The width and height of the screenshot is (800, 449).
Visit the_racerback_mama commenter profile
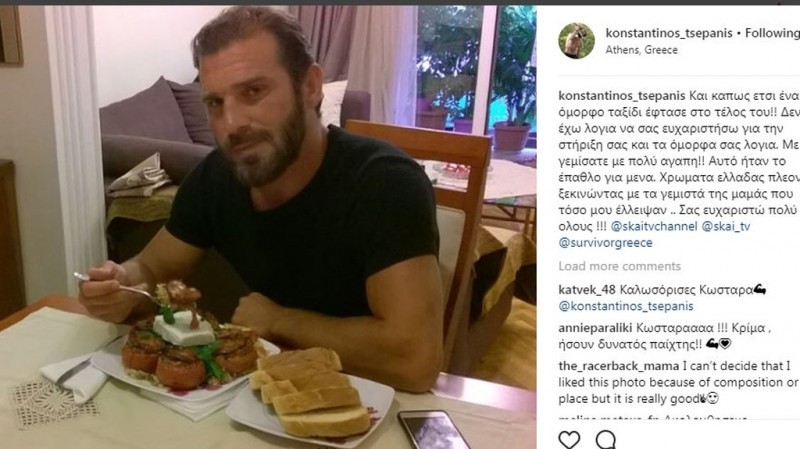618,366
